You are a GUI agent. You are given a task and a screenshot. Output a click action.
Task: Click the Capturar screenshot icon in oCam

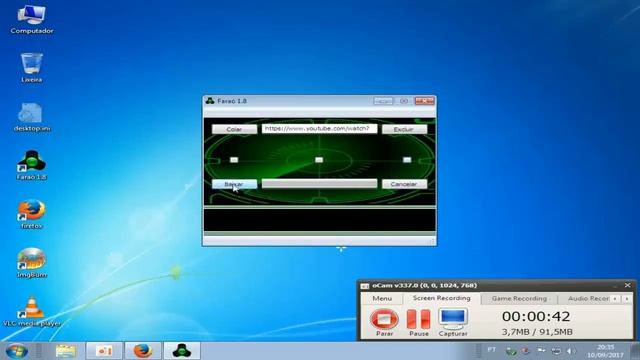click(x=453, y=322)
